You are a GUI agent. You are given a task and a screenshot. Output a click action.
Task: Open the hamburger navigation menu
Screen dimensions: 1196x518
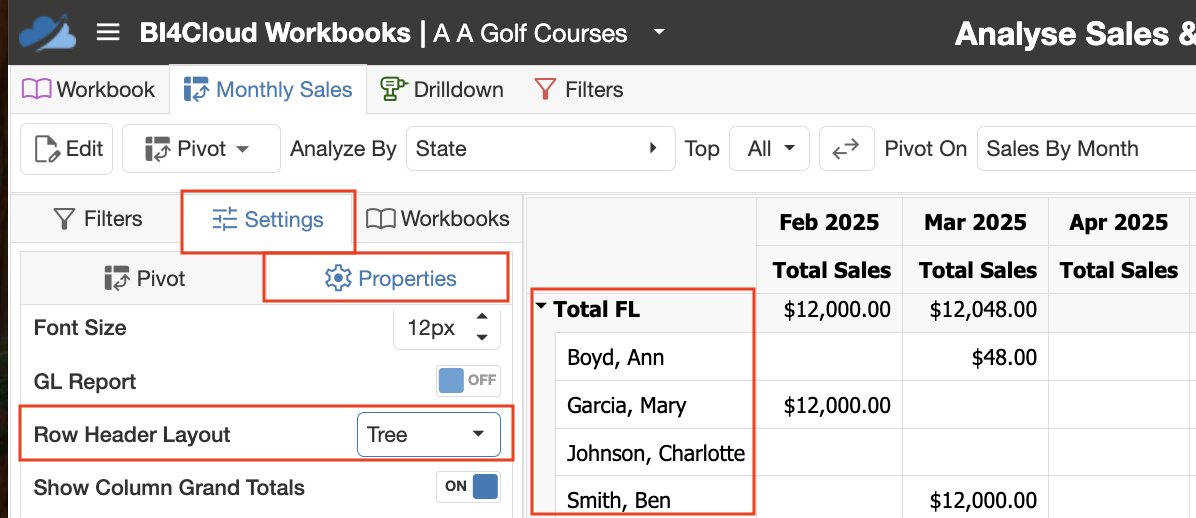108,33
